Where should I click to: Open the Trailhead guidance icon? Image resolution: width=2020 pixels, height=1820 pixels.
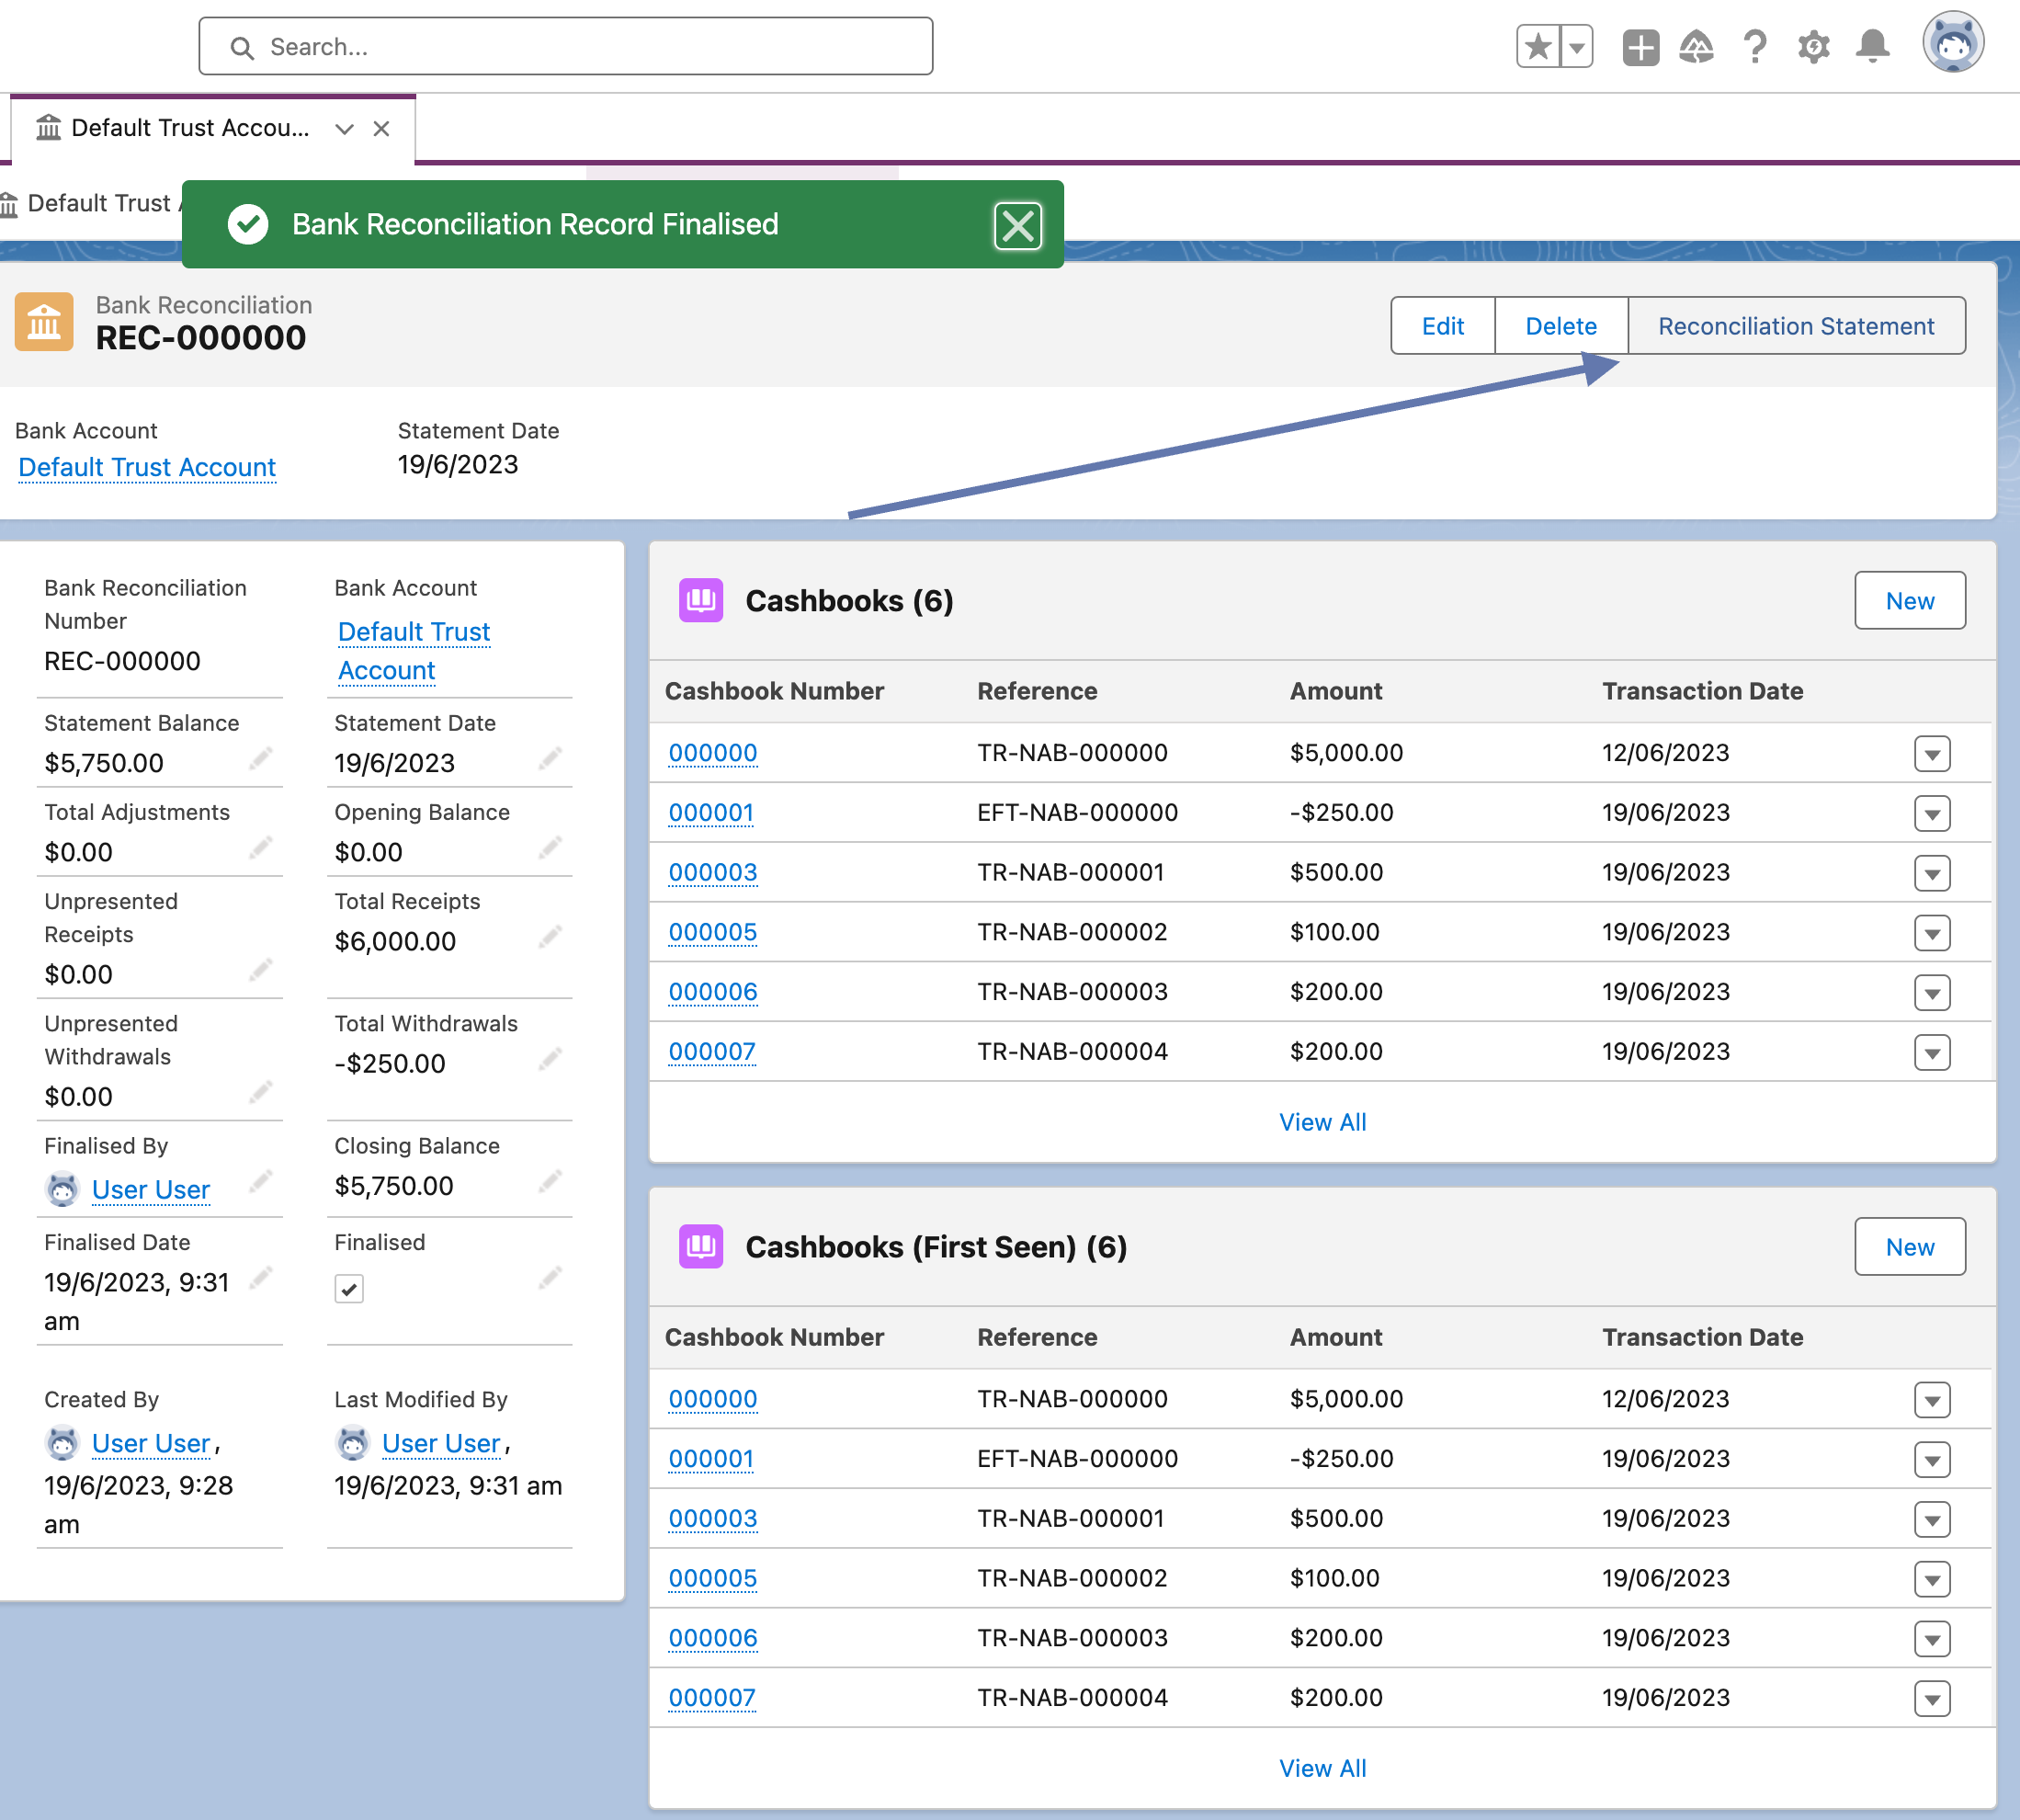click(x=1696, y=46)
